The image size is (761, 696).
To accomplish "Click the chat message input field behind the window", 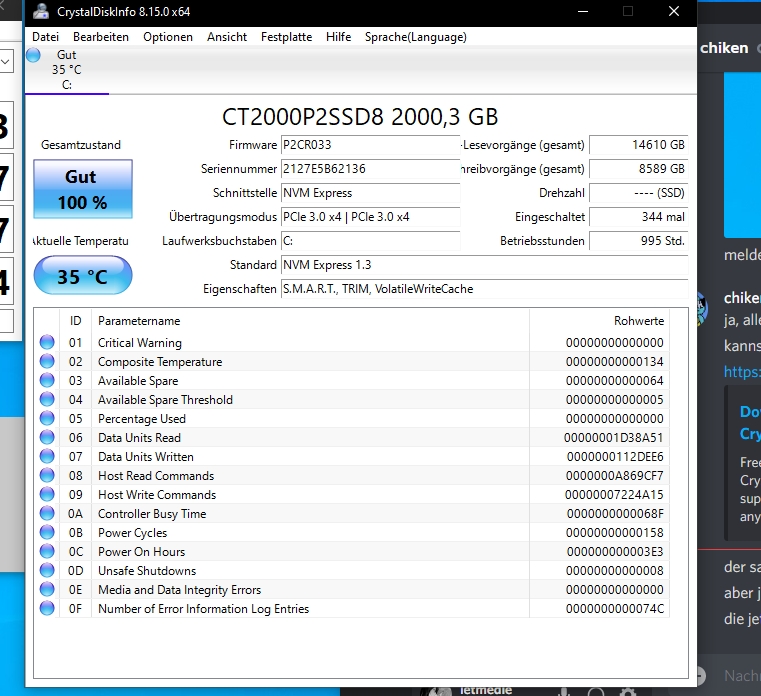I will [742, 676].
